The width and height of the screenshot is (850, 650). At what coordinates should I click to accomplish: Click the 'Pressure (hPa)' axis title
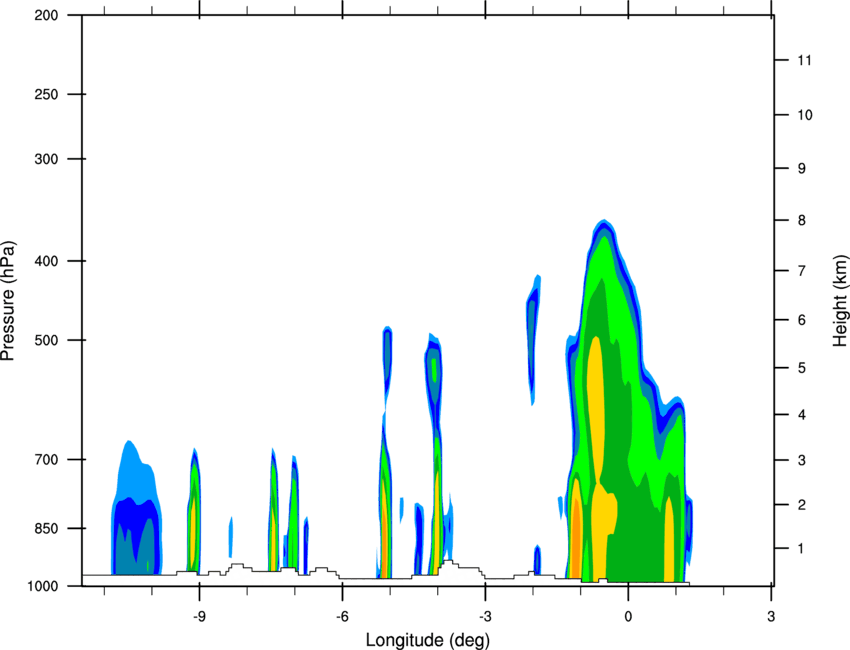pyautogui.click(x=8, y=300)
